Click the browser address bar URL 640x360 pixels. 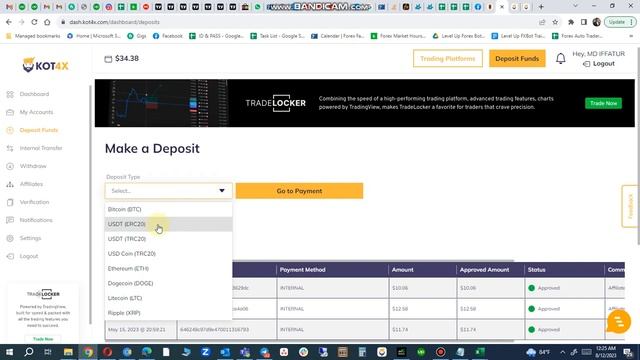tap(114, 22)
